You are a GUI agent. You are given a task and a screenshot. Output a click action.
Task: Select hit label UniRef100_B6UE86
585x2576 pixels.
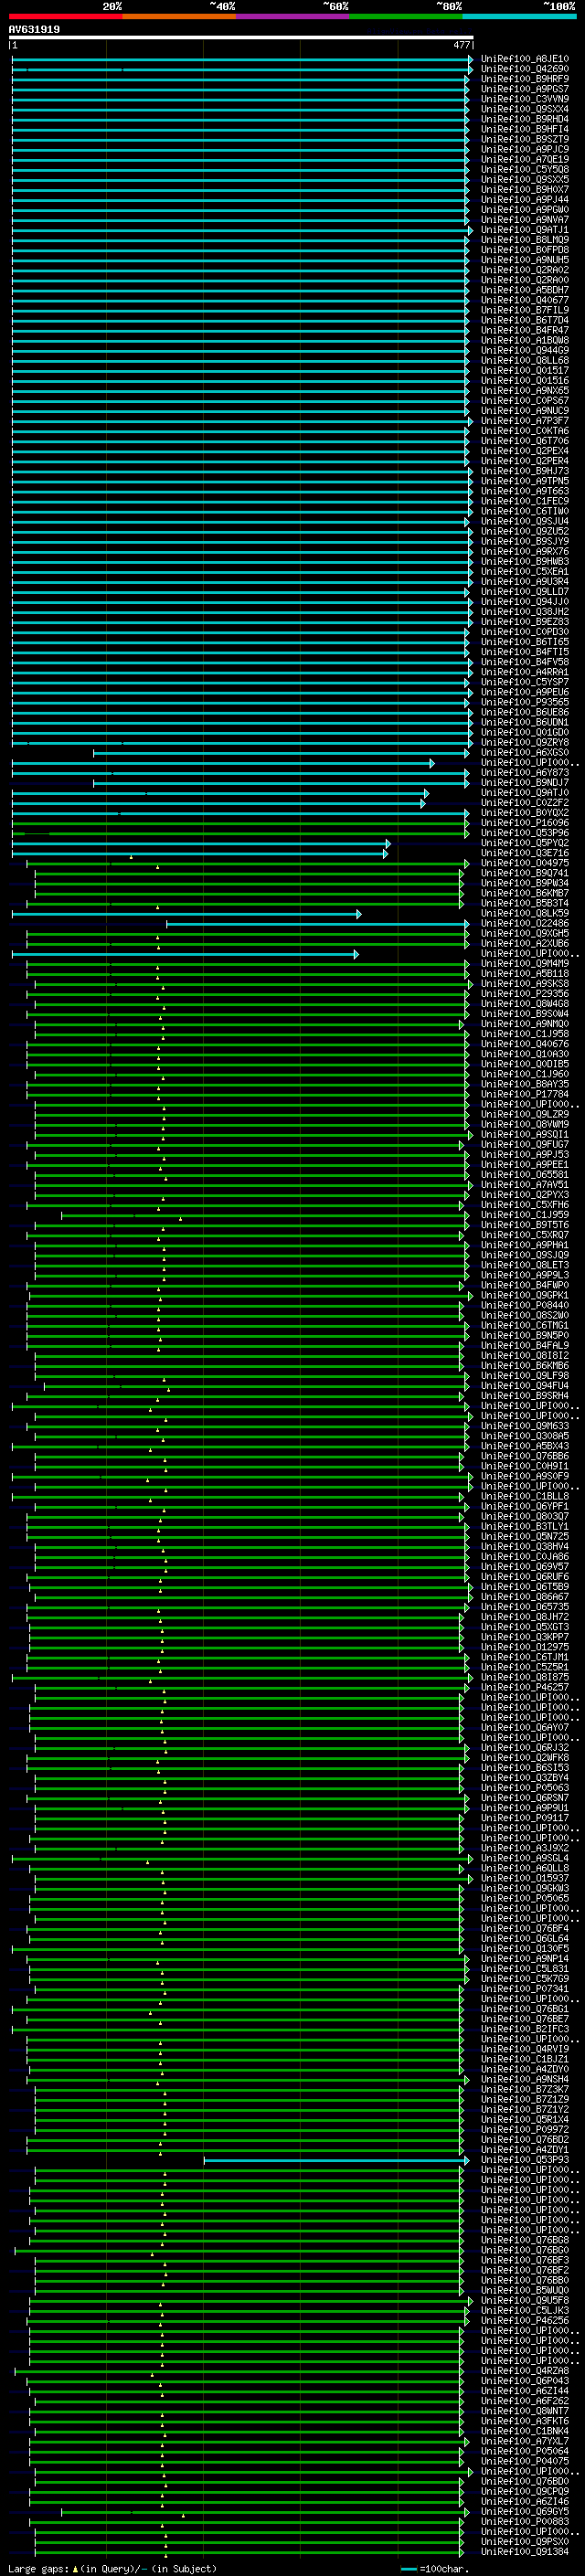(x=525, y=712)
